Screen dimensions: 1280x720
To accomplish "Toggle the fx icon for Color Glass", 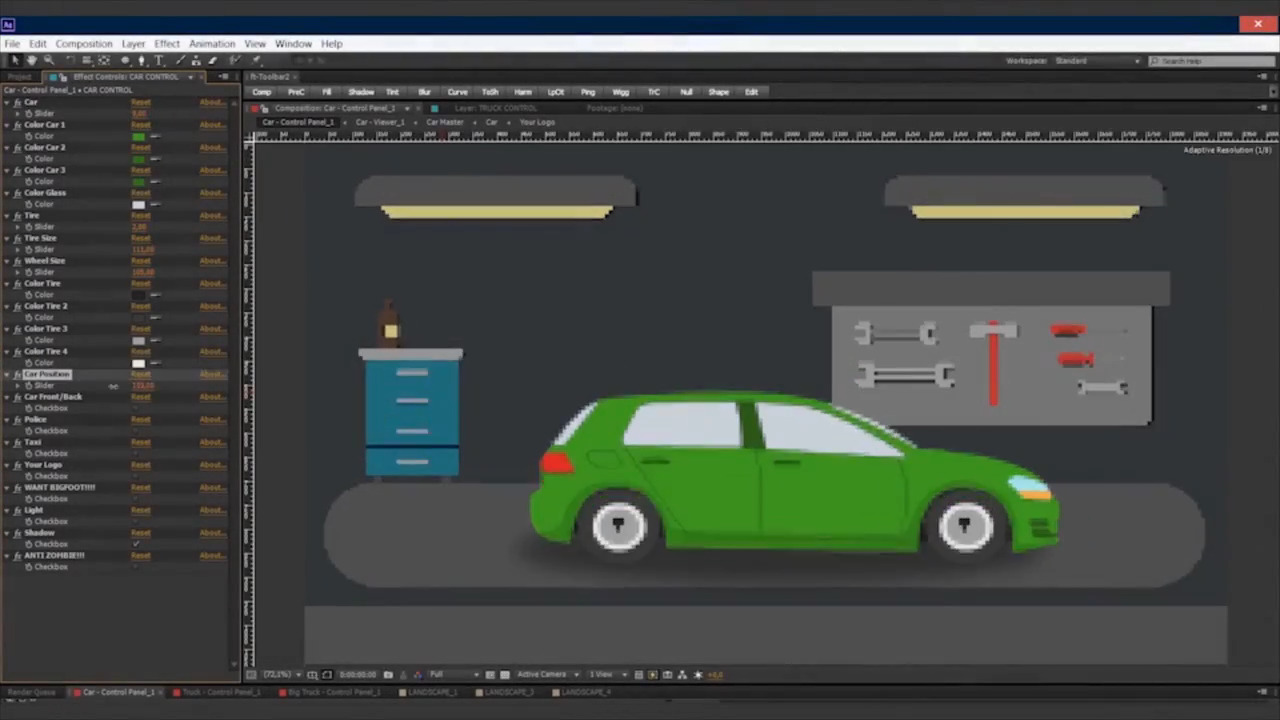I will pyautogui.click(x=17, y=193).
